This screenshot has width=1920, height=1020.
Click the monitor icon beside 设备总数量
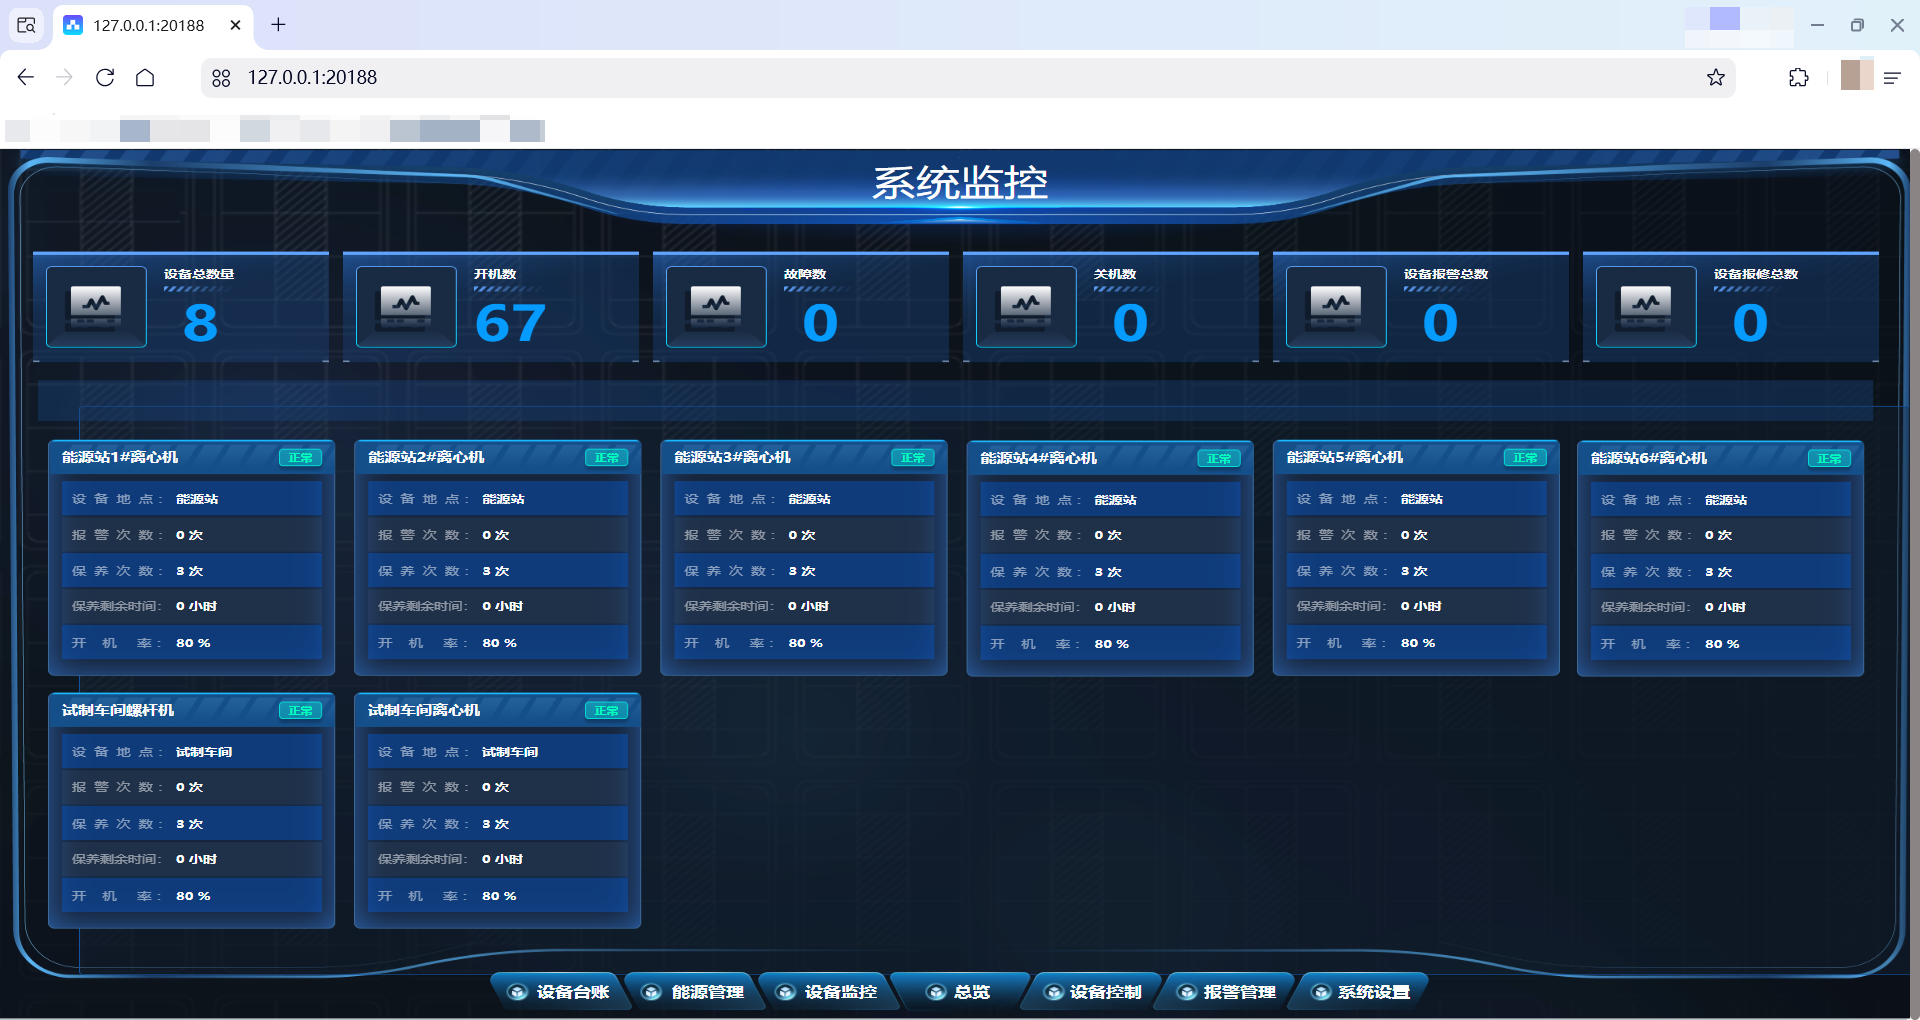pos(96,307)
